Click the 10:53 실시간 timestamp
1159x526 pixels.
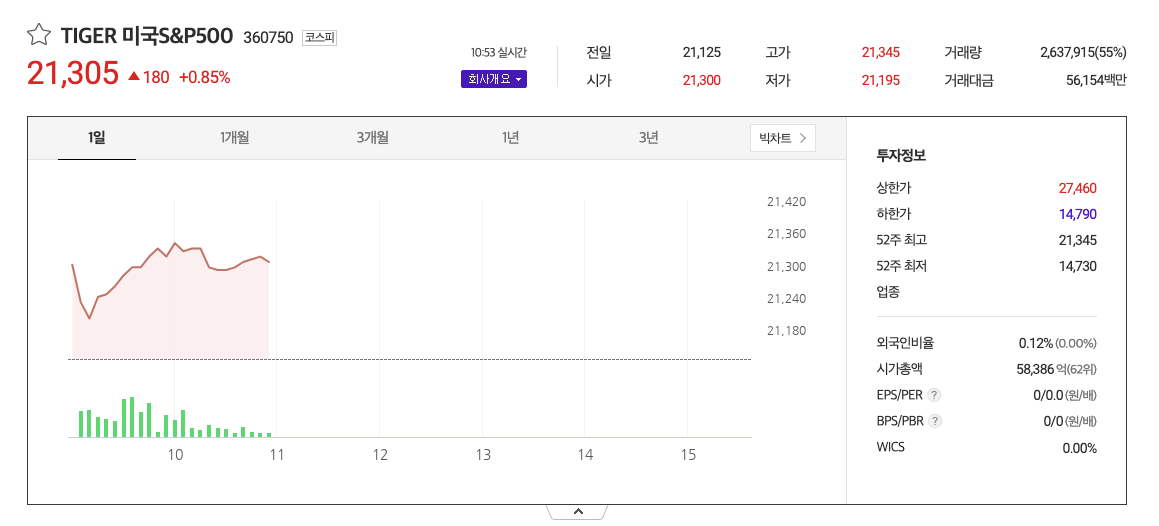click(499, 52)
